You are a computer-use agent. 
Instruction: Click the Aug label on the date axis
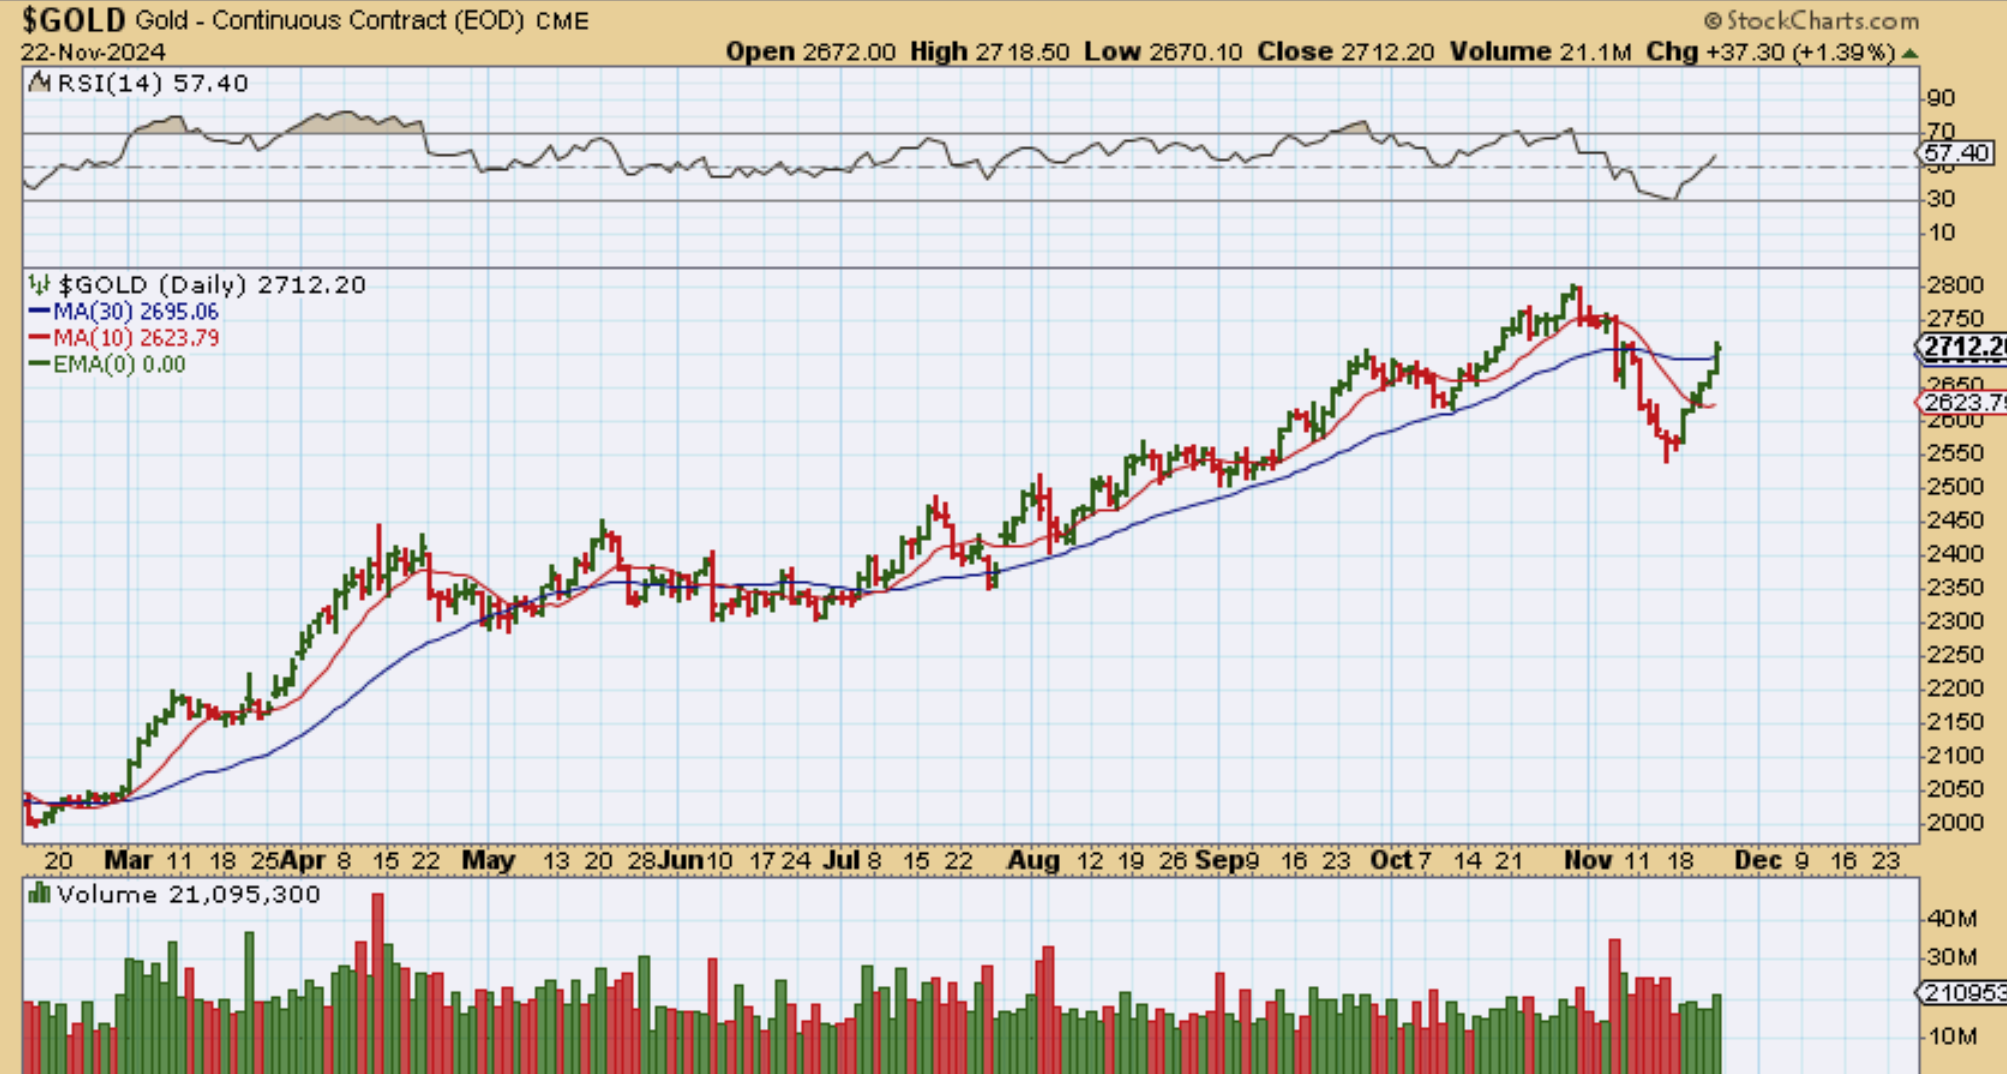[x=1033, y=860]
